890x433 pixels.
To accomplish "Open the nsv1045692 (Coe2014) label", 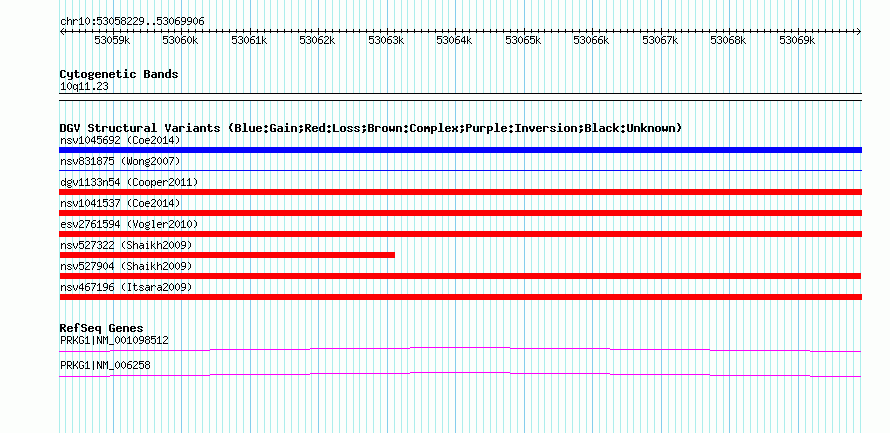I will pos(120,140).
